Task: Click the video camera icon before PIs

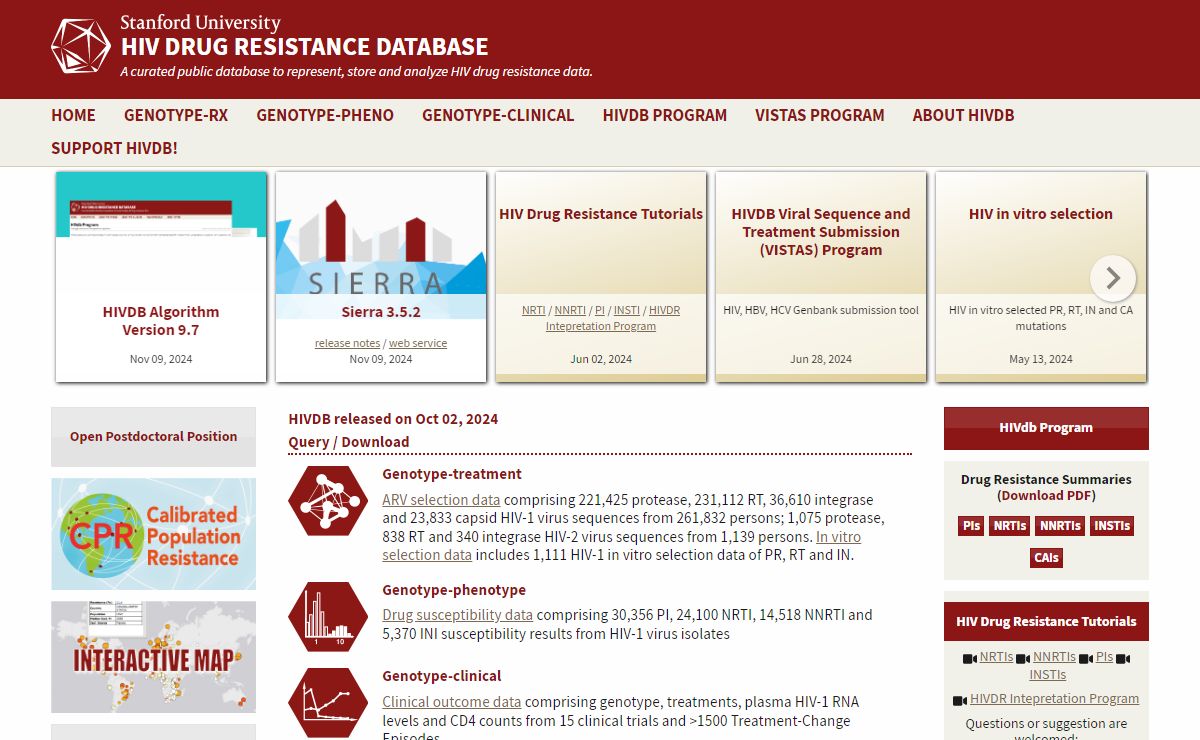Action: point(1085,659)
